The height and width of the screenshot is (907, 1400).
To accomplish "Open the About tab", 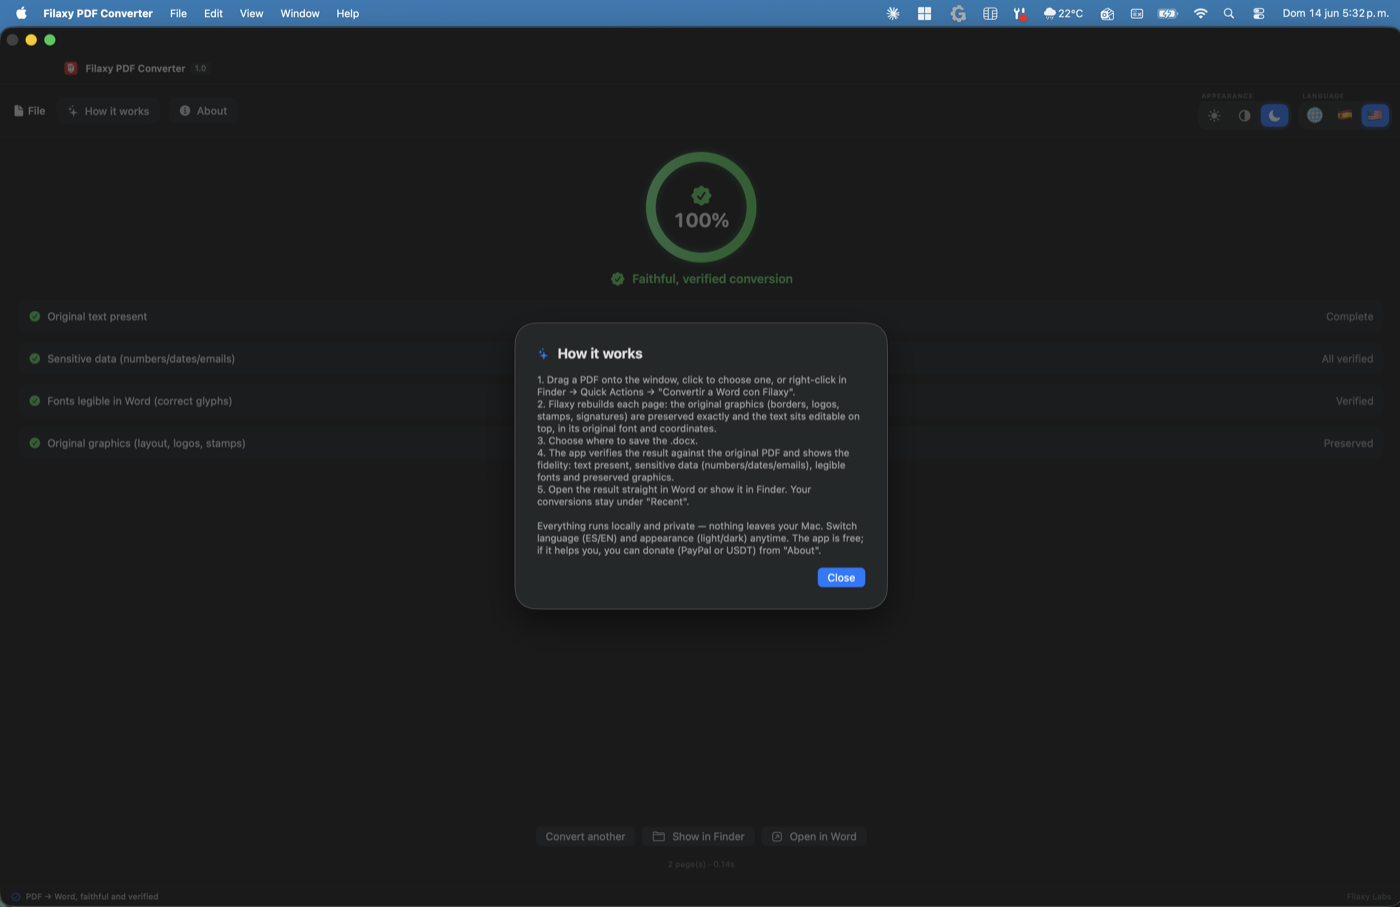I will pos(203,111).
